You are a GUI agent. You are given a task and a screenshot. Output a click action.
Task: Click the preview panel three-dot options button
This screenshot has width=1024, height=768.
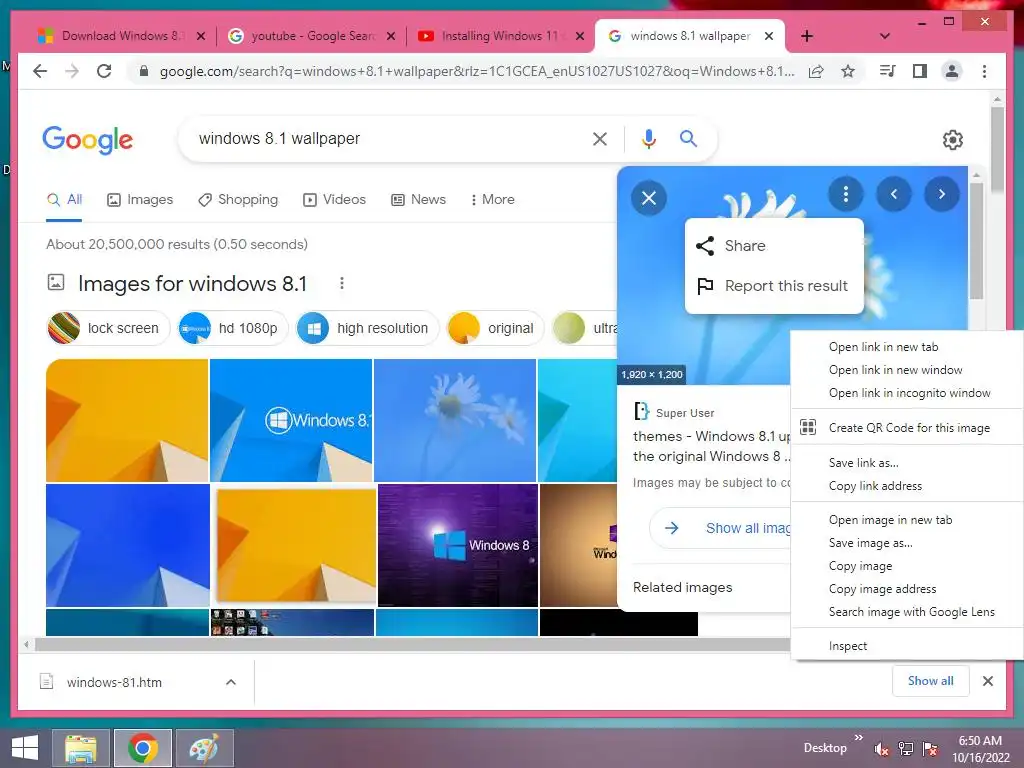[x=846, y=194]
